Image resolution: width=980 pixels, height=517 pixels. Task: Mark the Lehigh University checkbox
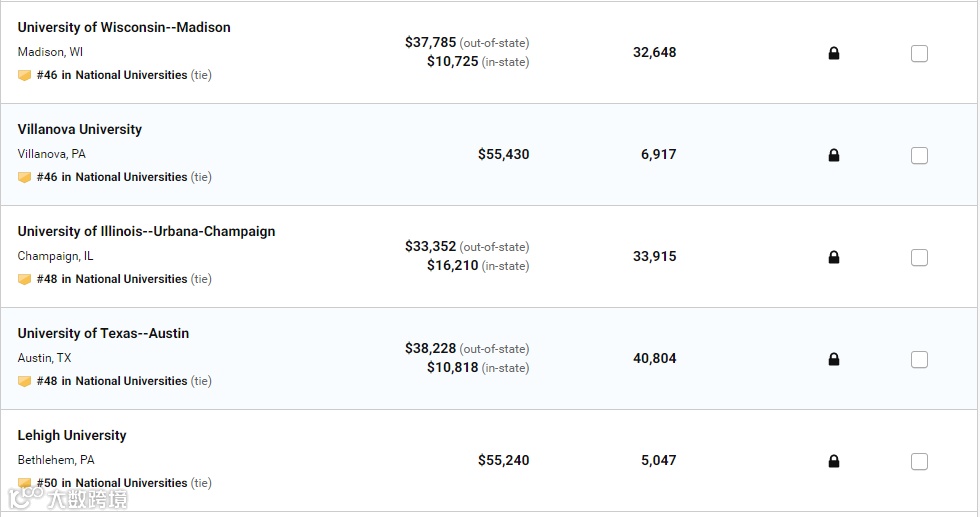coord(919,461)
